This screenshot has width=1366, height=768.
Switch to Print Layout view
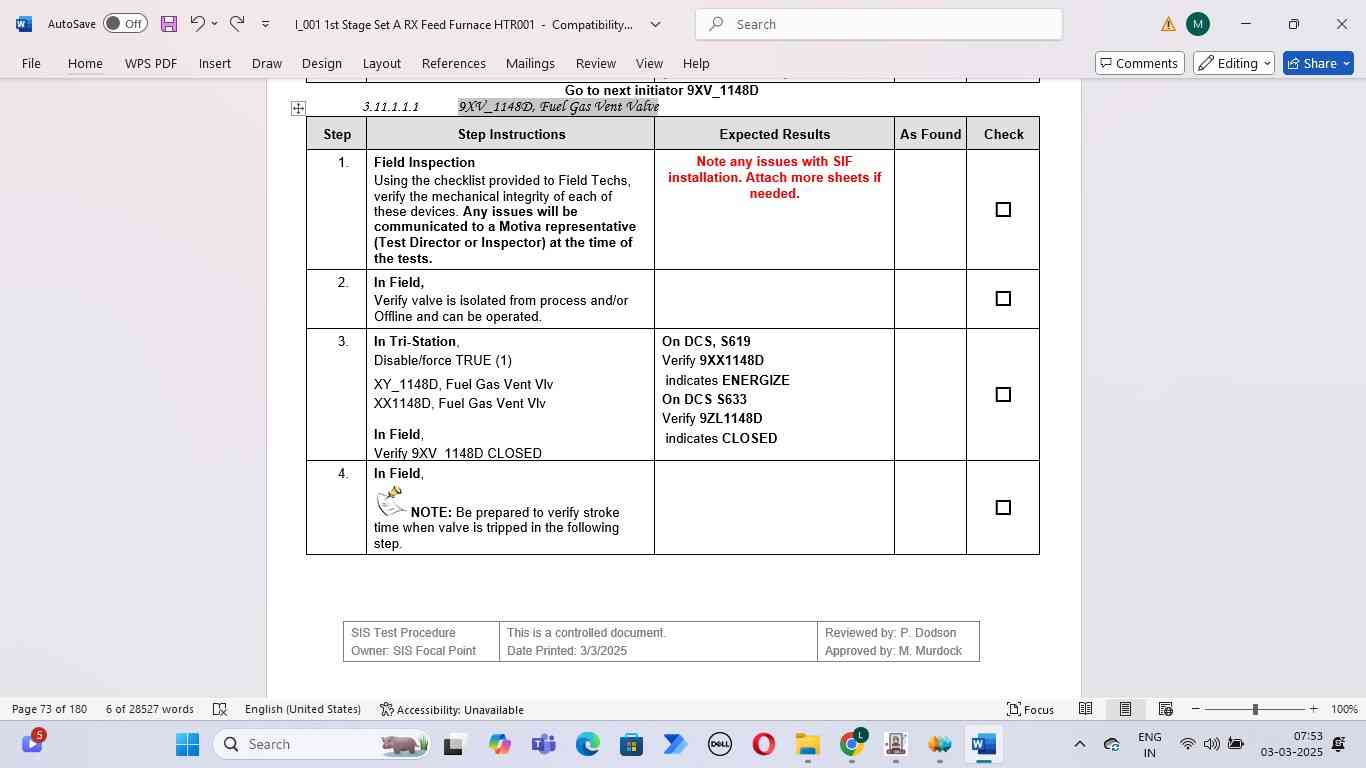[x=1125, y=709]
